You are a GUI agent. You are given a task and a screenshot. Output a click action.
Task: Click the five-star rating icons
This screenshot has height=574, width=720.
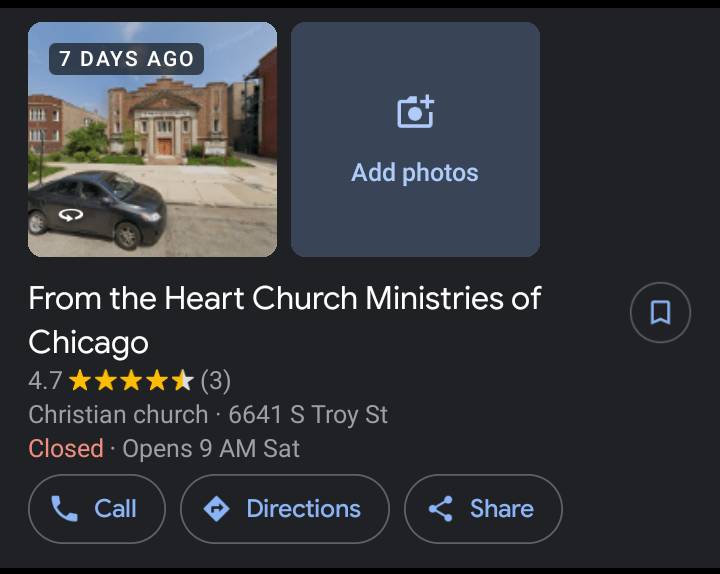point(131,381)
